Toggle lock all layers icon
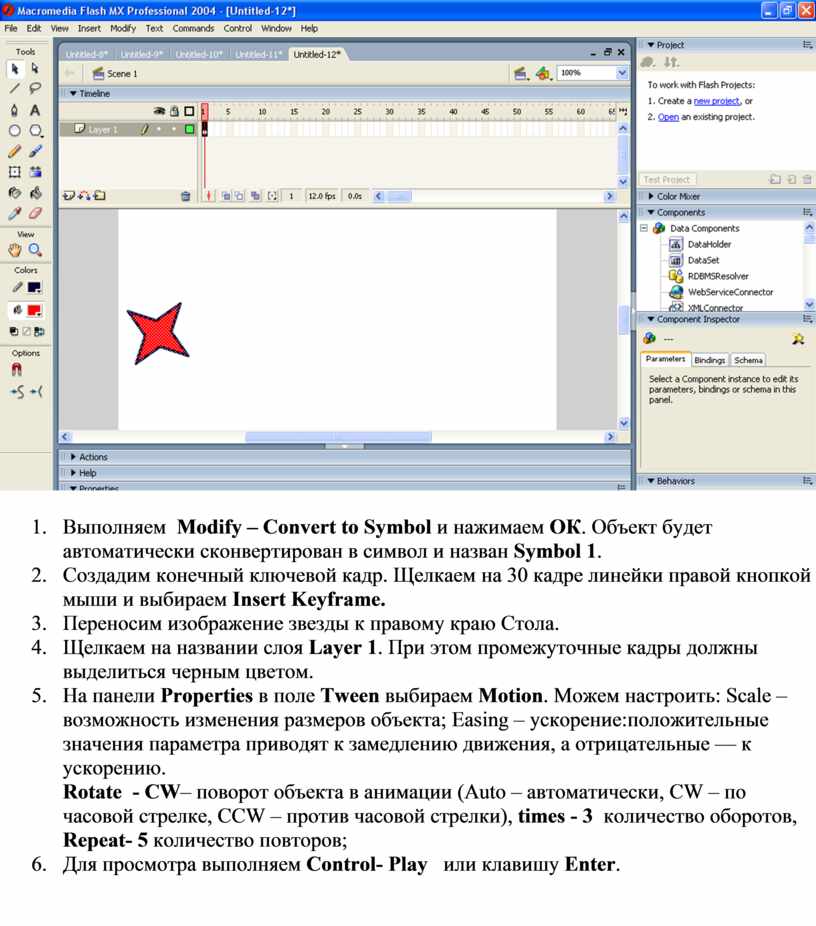The image size is (816, 926). 174,111
